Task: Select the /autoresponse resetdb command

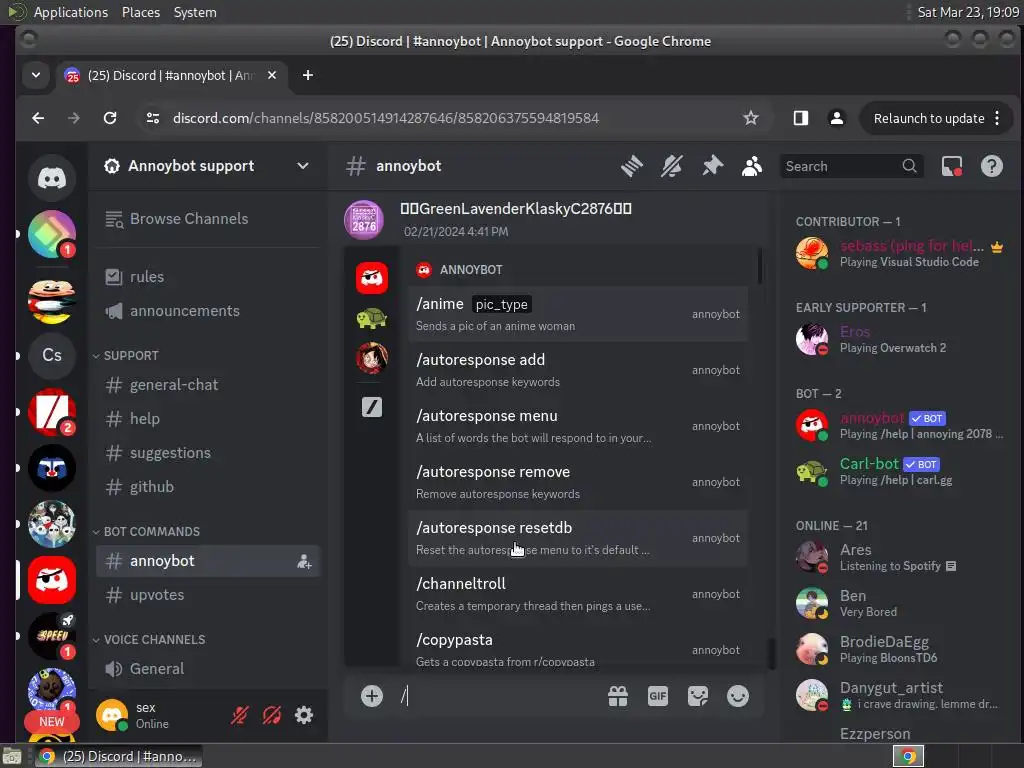Action: (578, 538)
